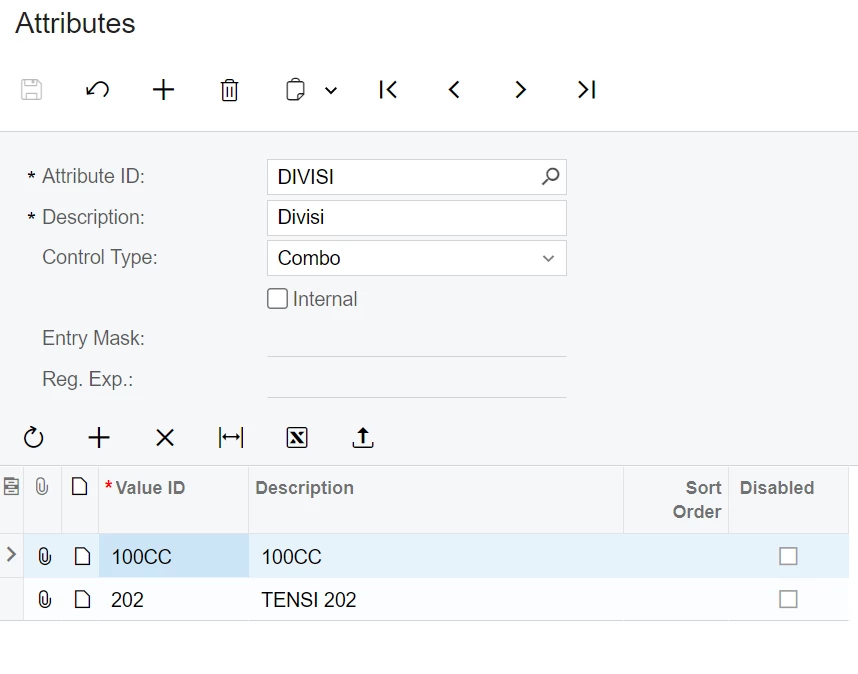
Task: Go to the next attribute record
Action: [520, 90]
